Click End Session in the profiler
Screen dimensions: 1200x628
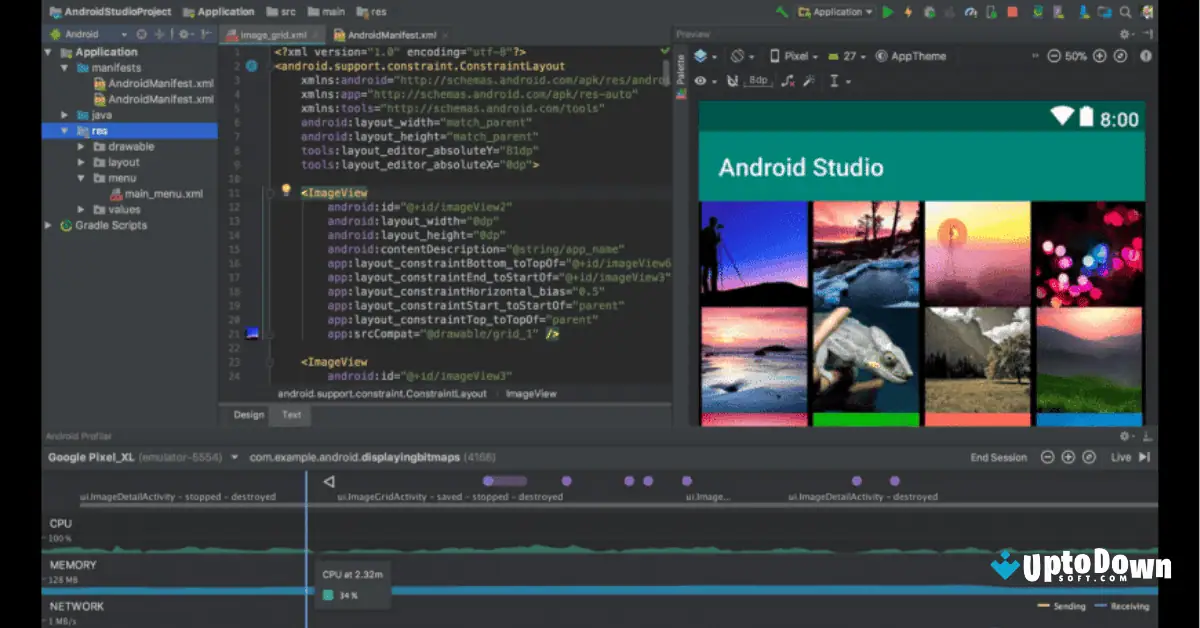point(998,457)
